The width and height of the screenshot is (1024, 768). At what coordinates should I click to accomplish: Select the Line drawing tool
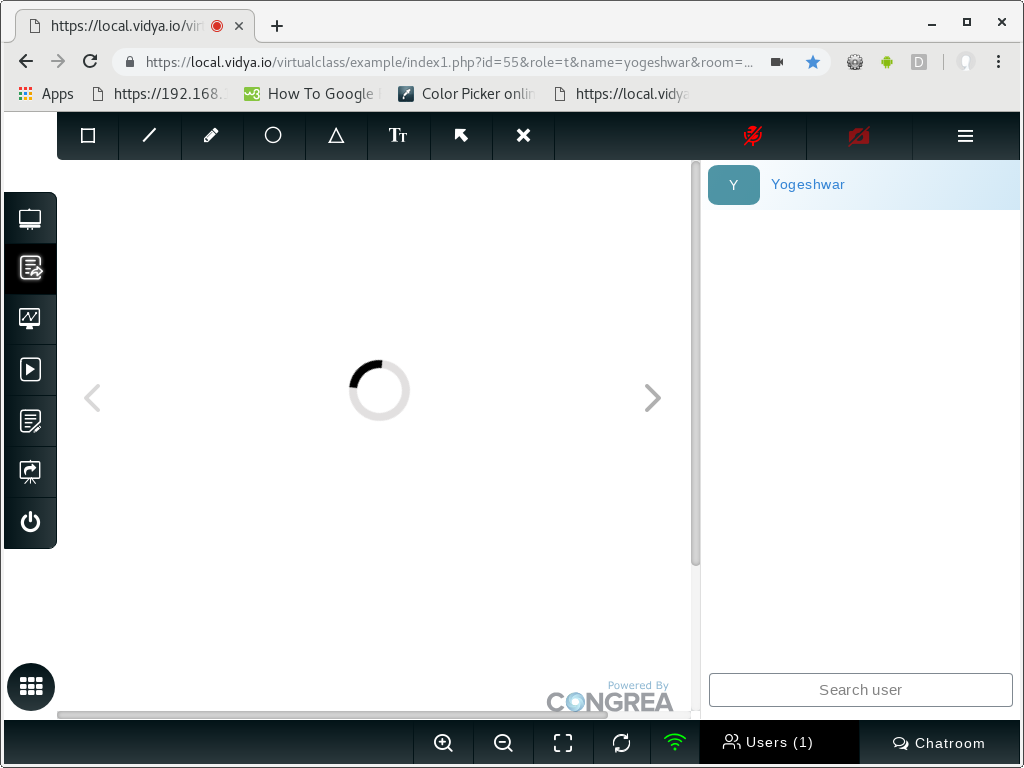149,136
